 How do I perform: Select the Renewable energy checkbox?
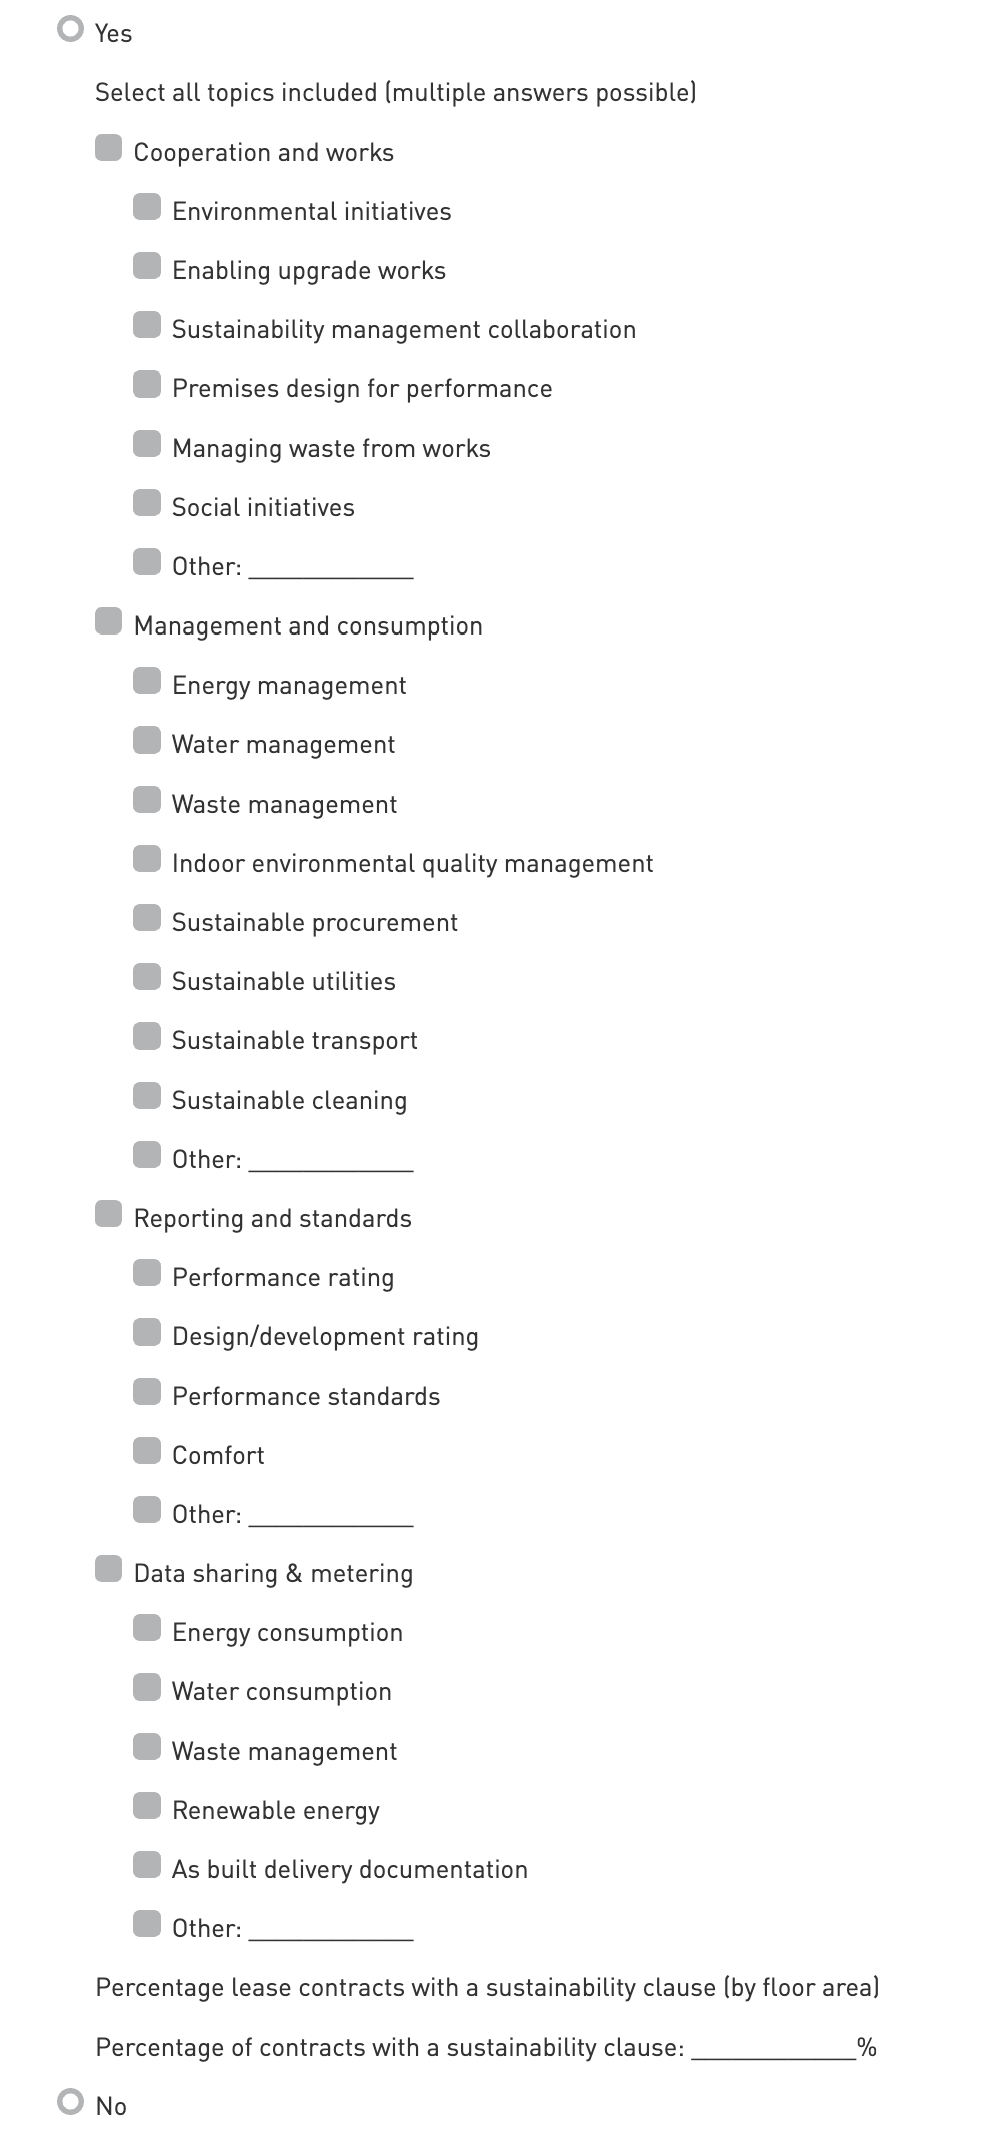tap(147, 1806)
